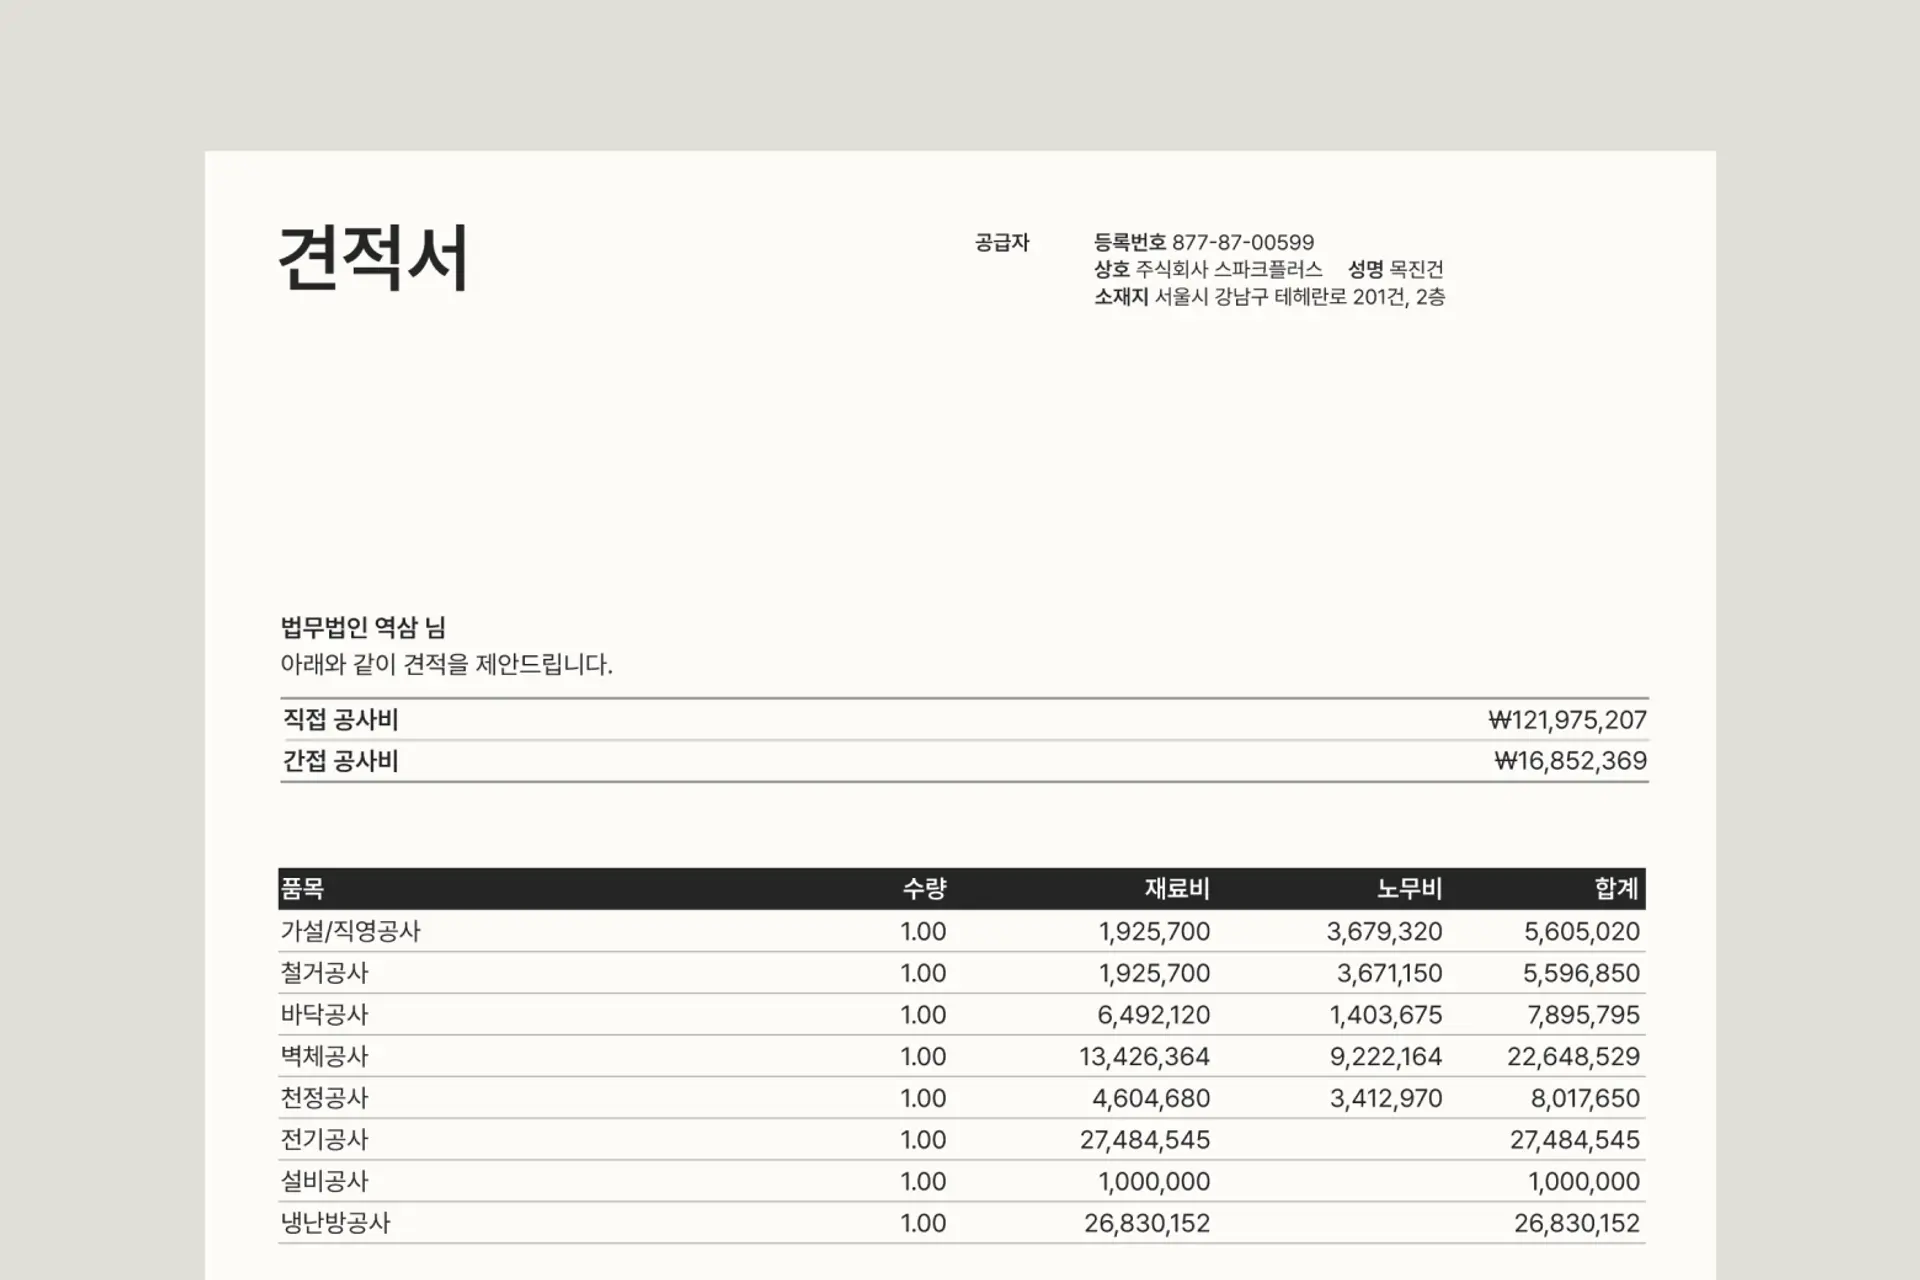
Task: Click the 직접 공사비 label
Action: click(340, 720)
